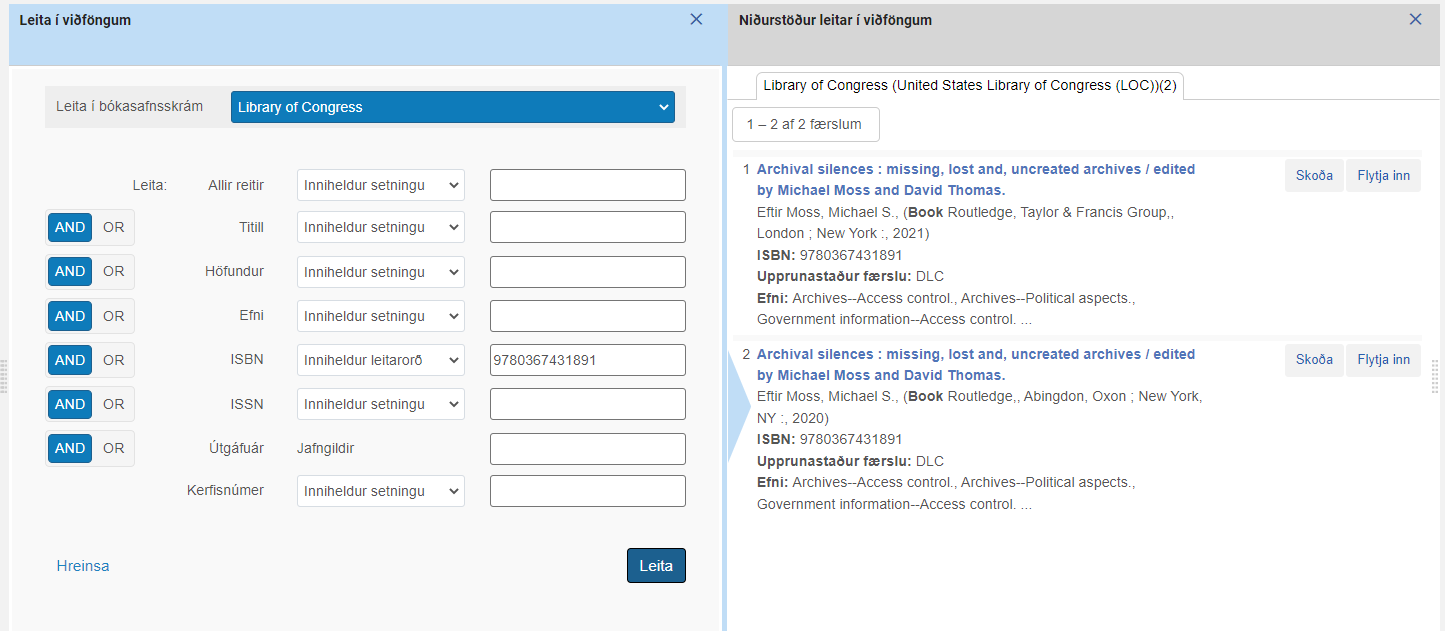Click Flytja inn for the 2021 London record

coord(1383,175)
